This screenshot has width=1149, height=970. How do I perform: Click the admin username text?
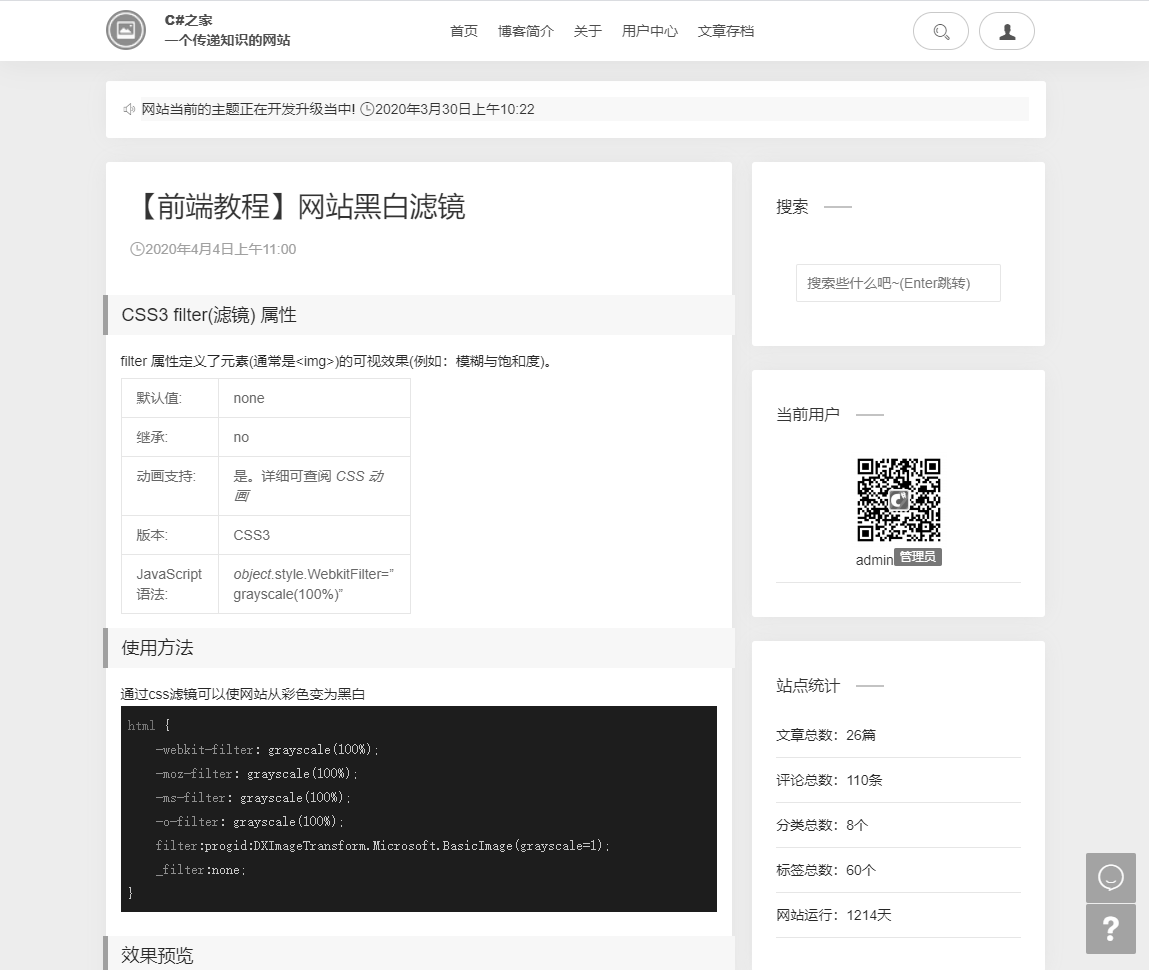pos(874,560)
